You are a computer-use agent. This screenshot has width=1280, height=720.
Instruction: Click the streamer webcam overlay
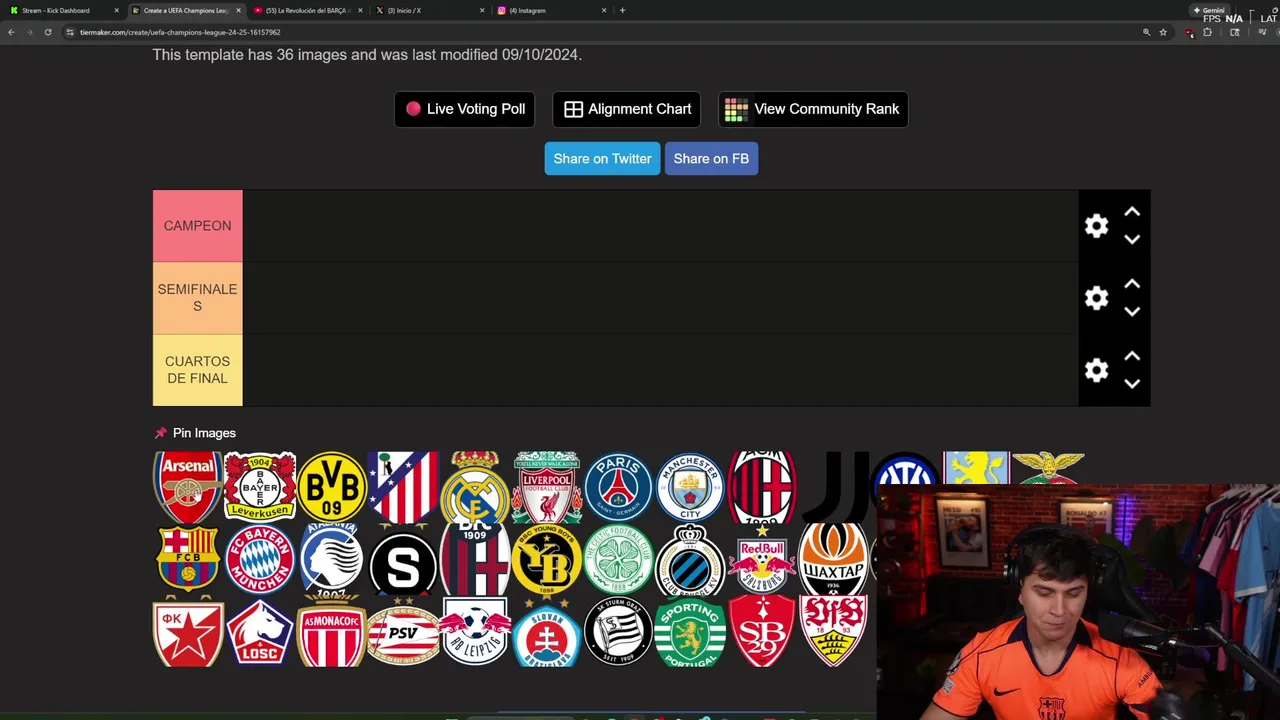click(1078, 602)
